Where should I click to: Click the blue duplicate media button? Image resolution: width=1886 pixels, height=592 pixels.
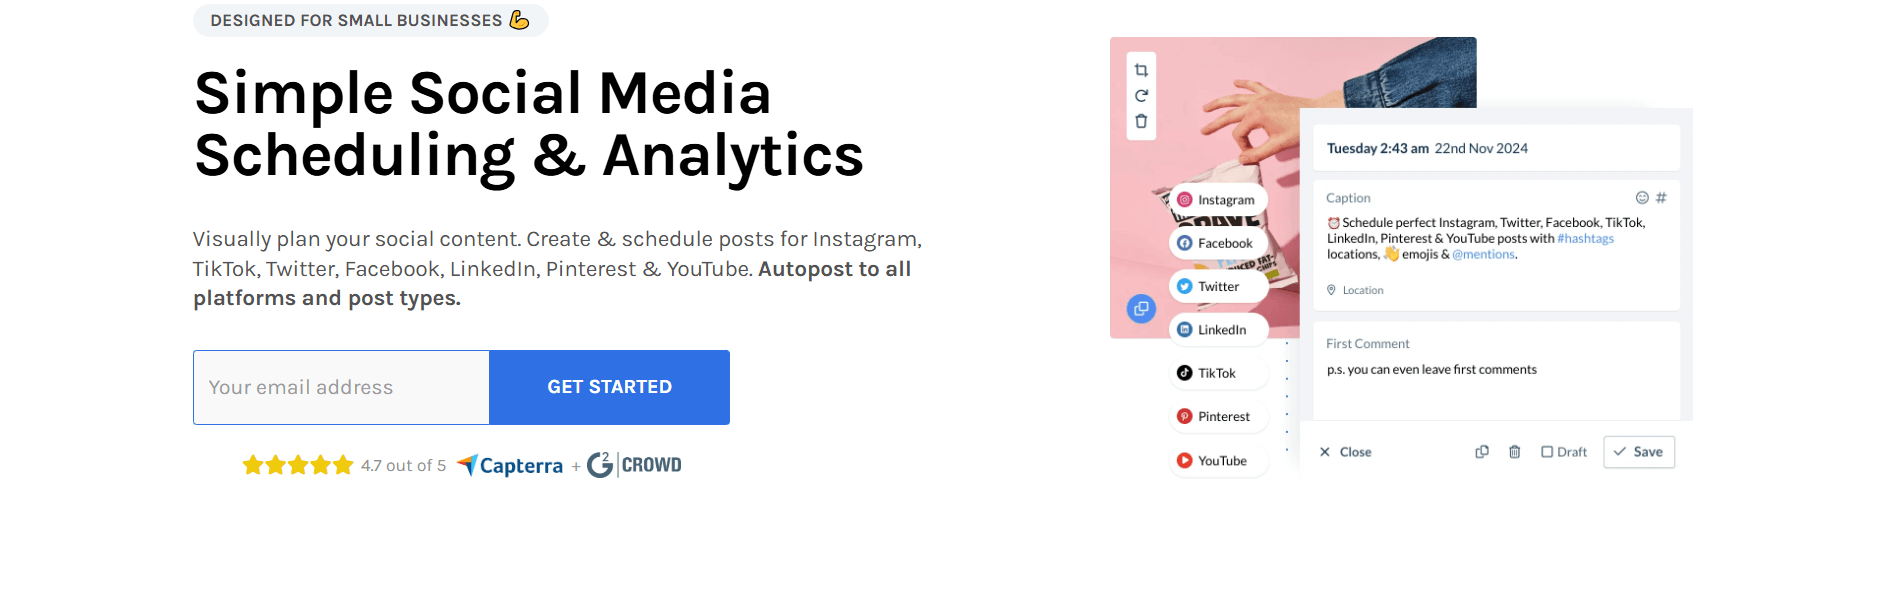(x=1141, y=309)
